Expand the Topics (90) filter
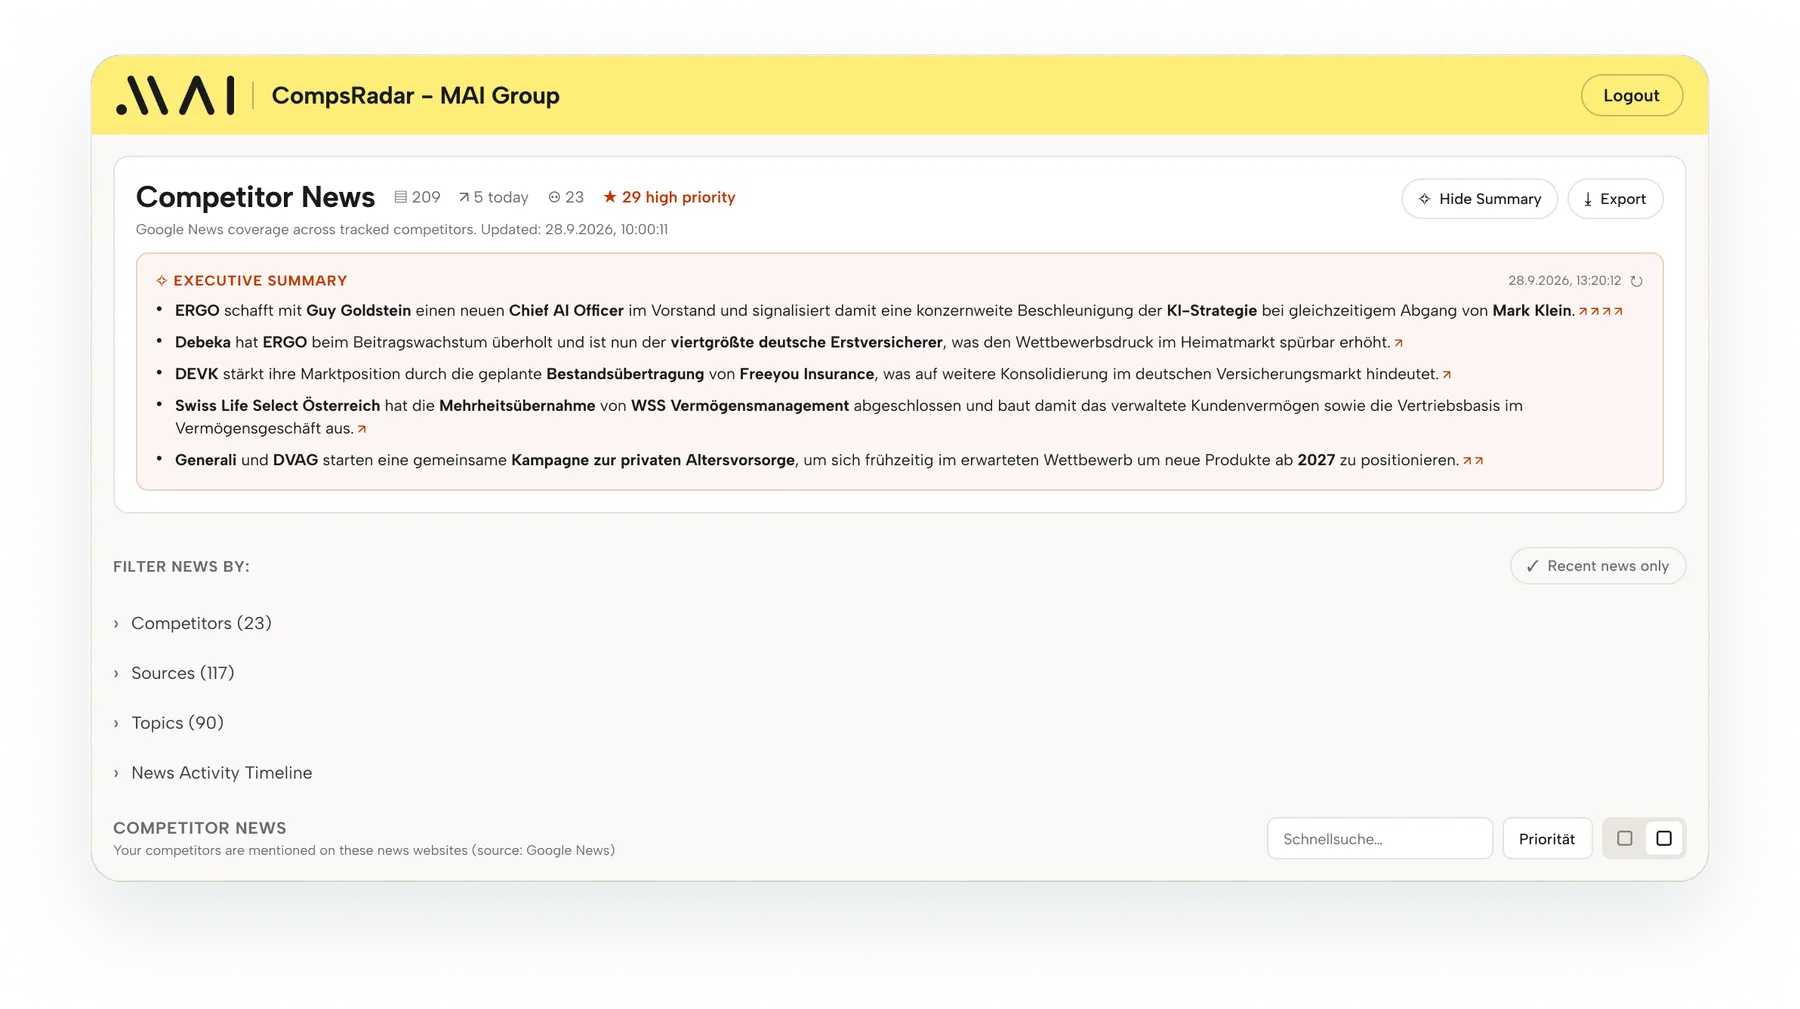Image resolution: width=1800 pixels, height=1009 pixels. pos(168,723)
